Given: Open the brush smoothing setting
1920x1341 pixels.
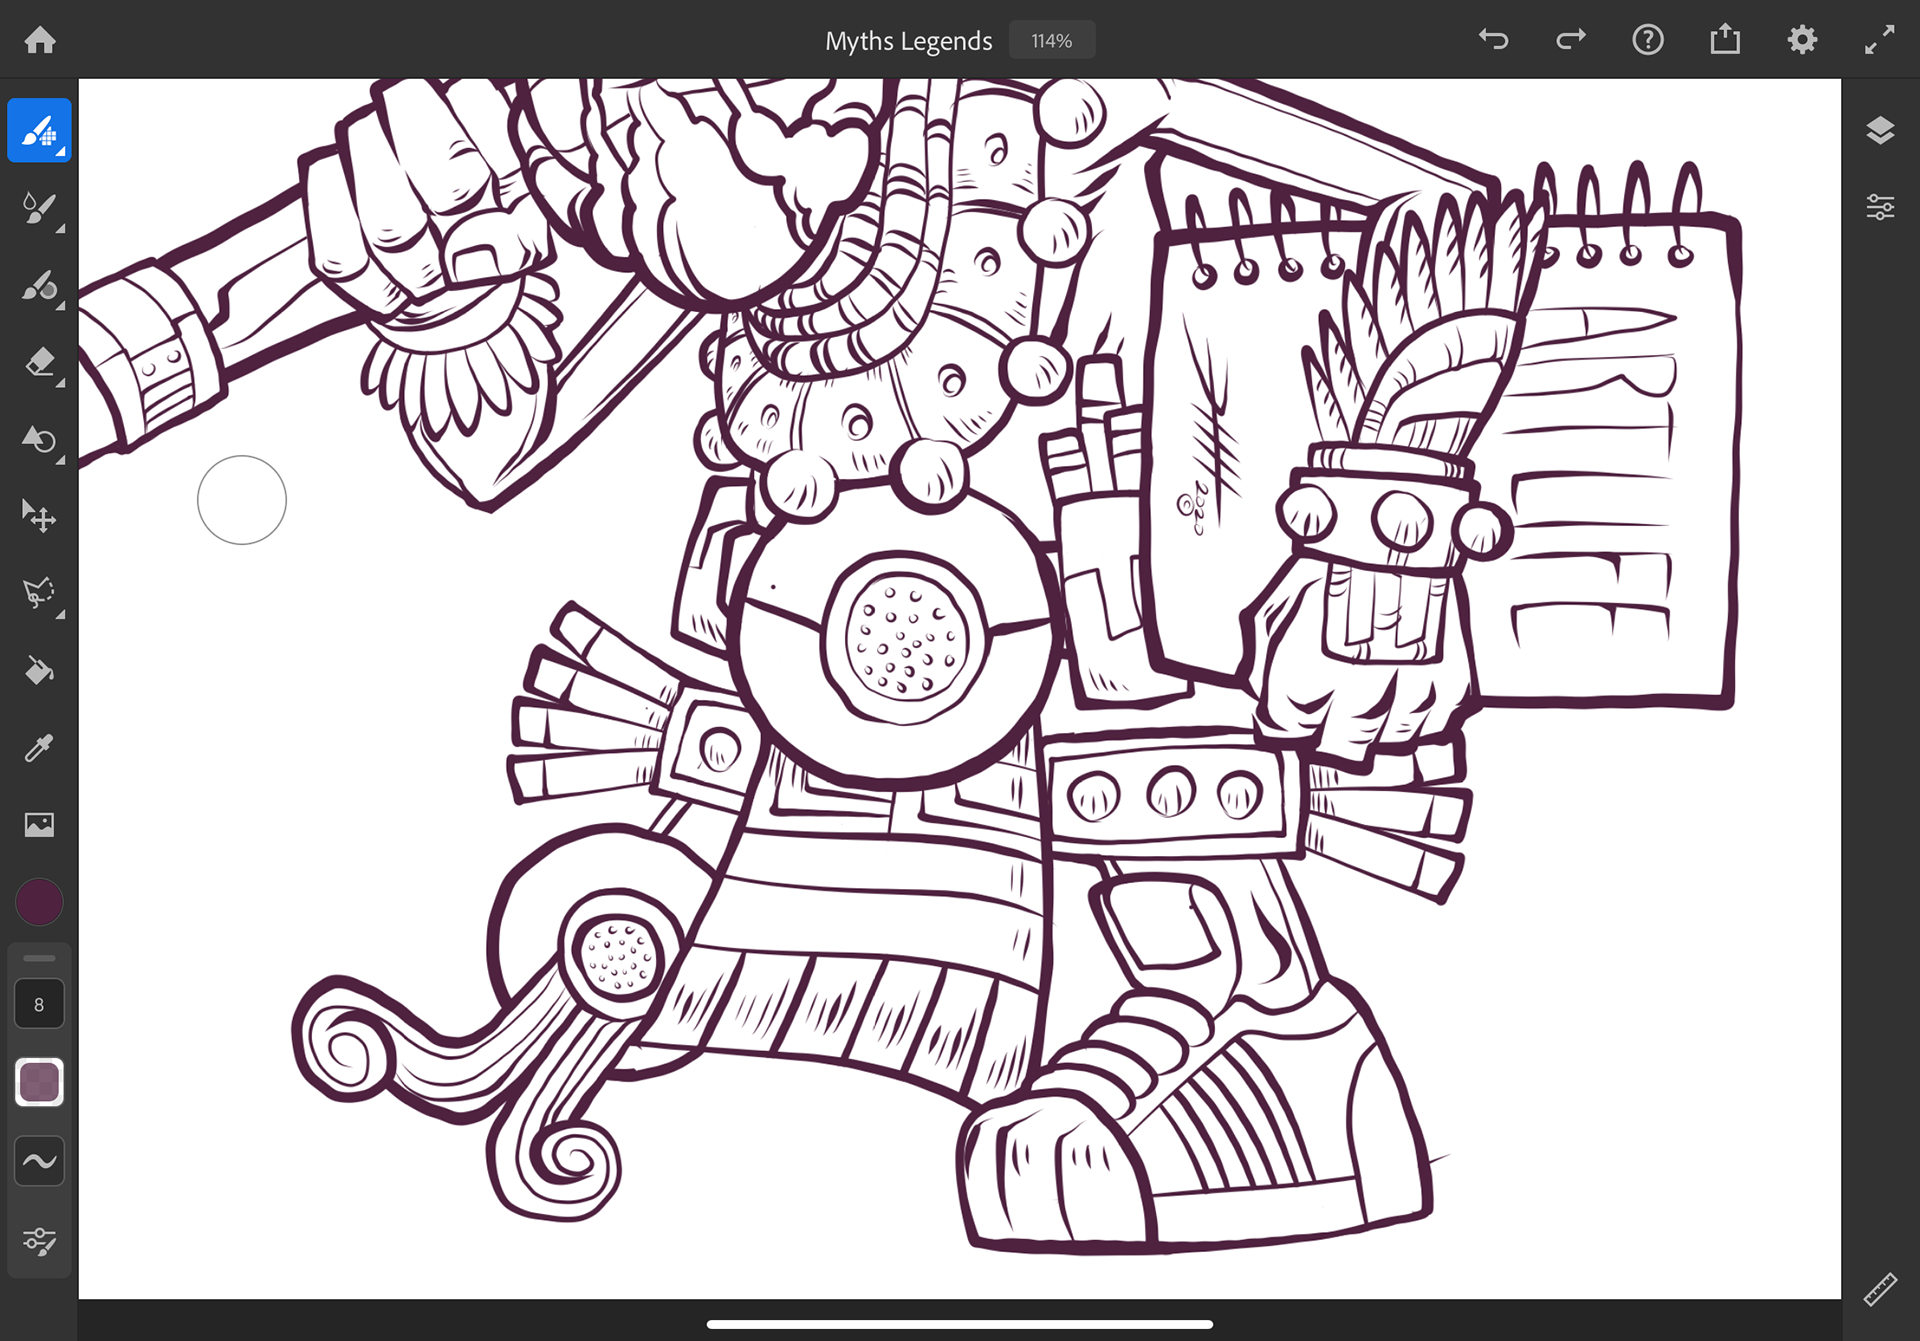Looking at the screenshot, I should click(39, 1161).
